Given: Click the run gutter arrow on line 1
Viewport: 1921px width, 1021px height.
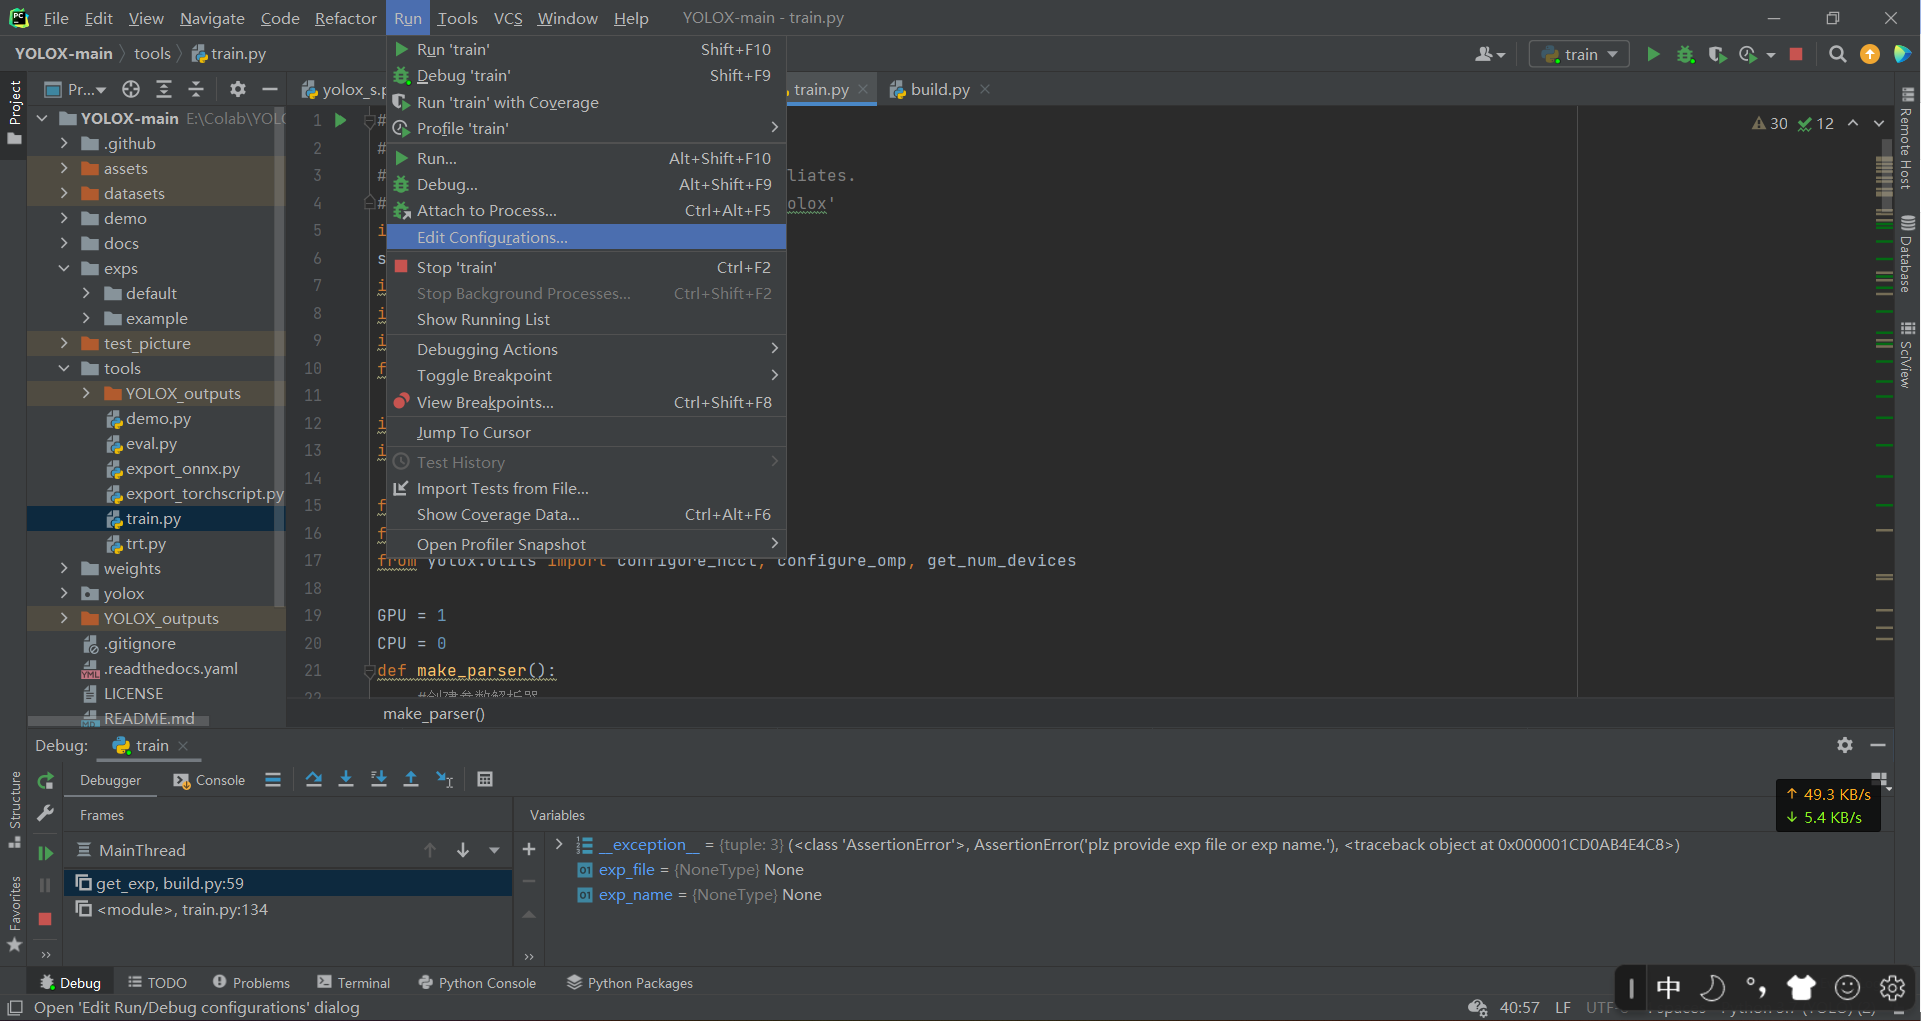Looking at the screenshot, I should tap(340, 120).
